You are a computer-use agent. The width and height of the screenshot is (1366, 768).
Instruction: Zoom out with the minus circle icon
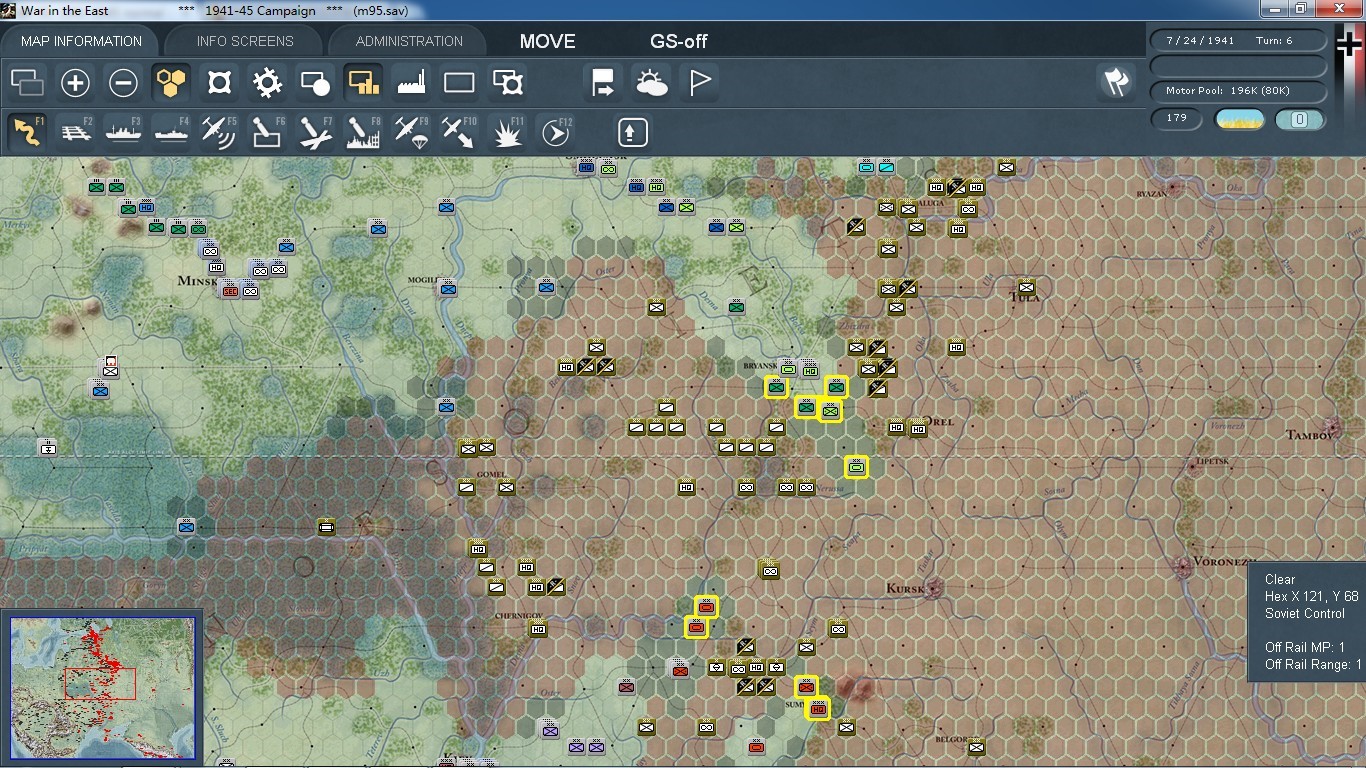tap(123, 83)
